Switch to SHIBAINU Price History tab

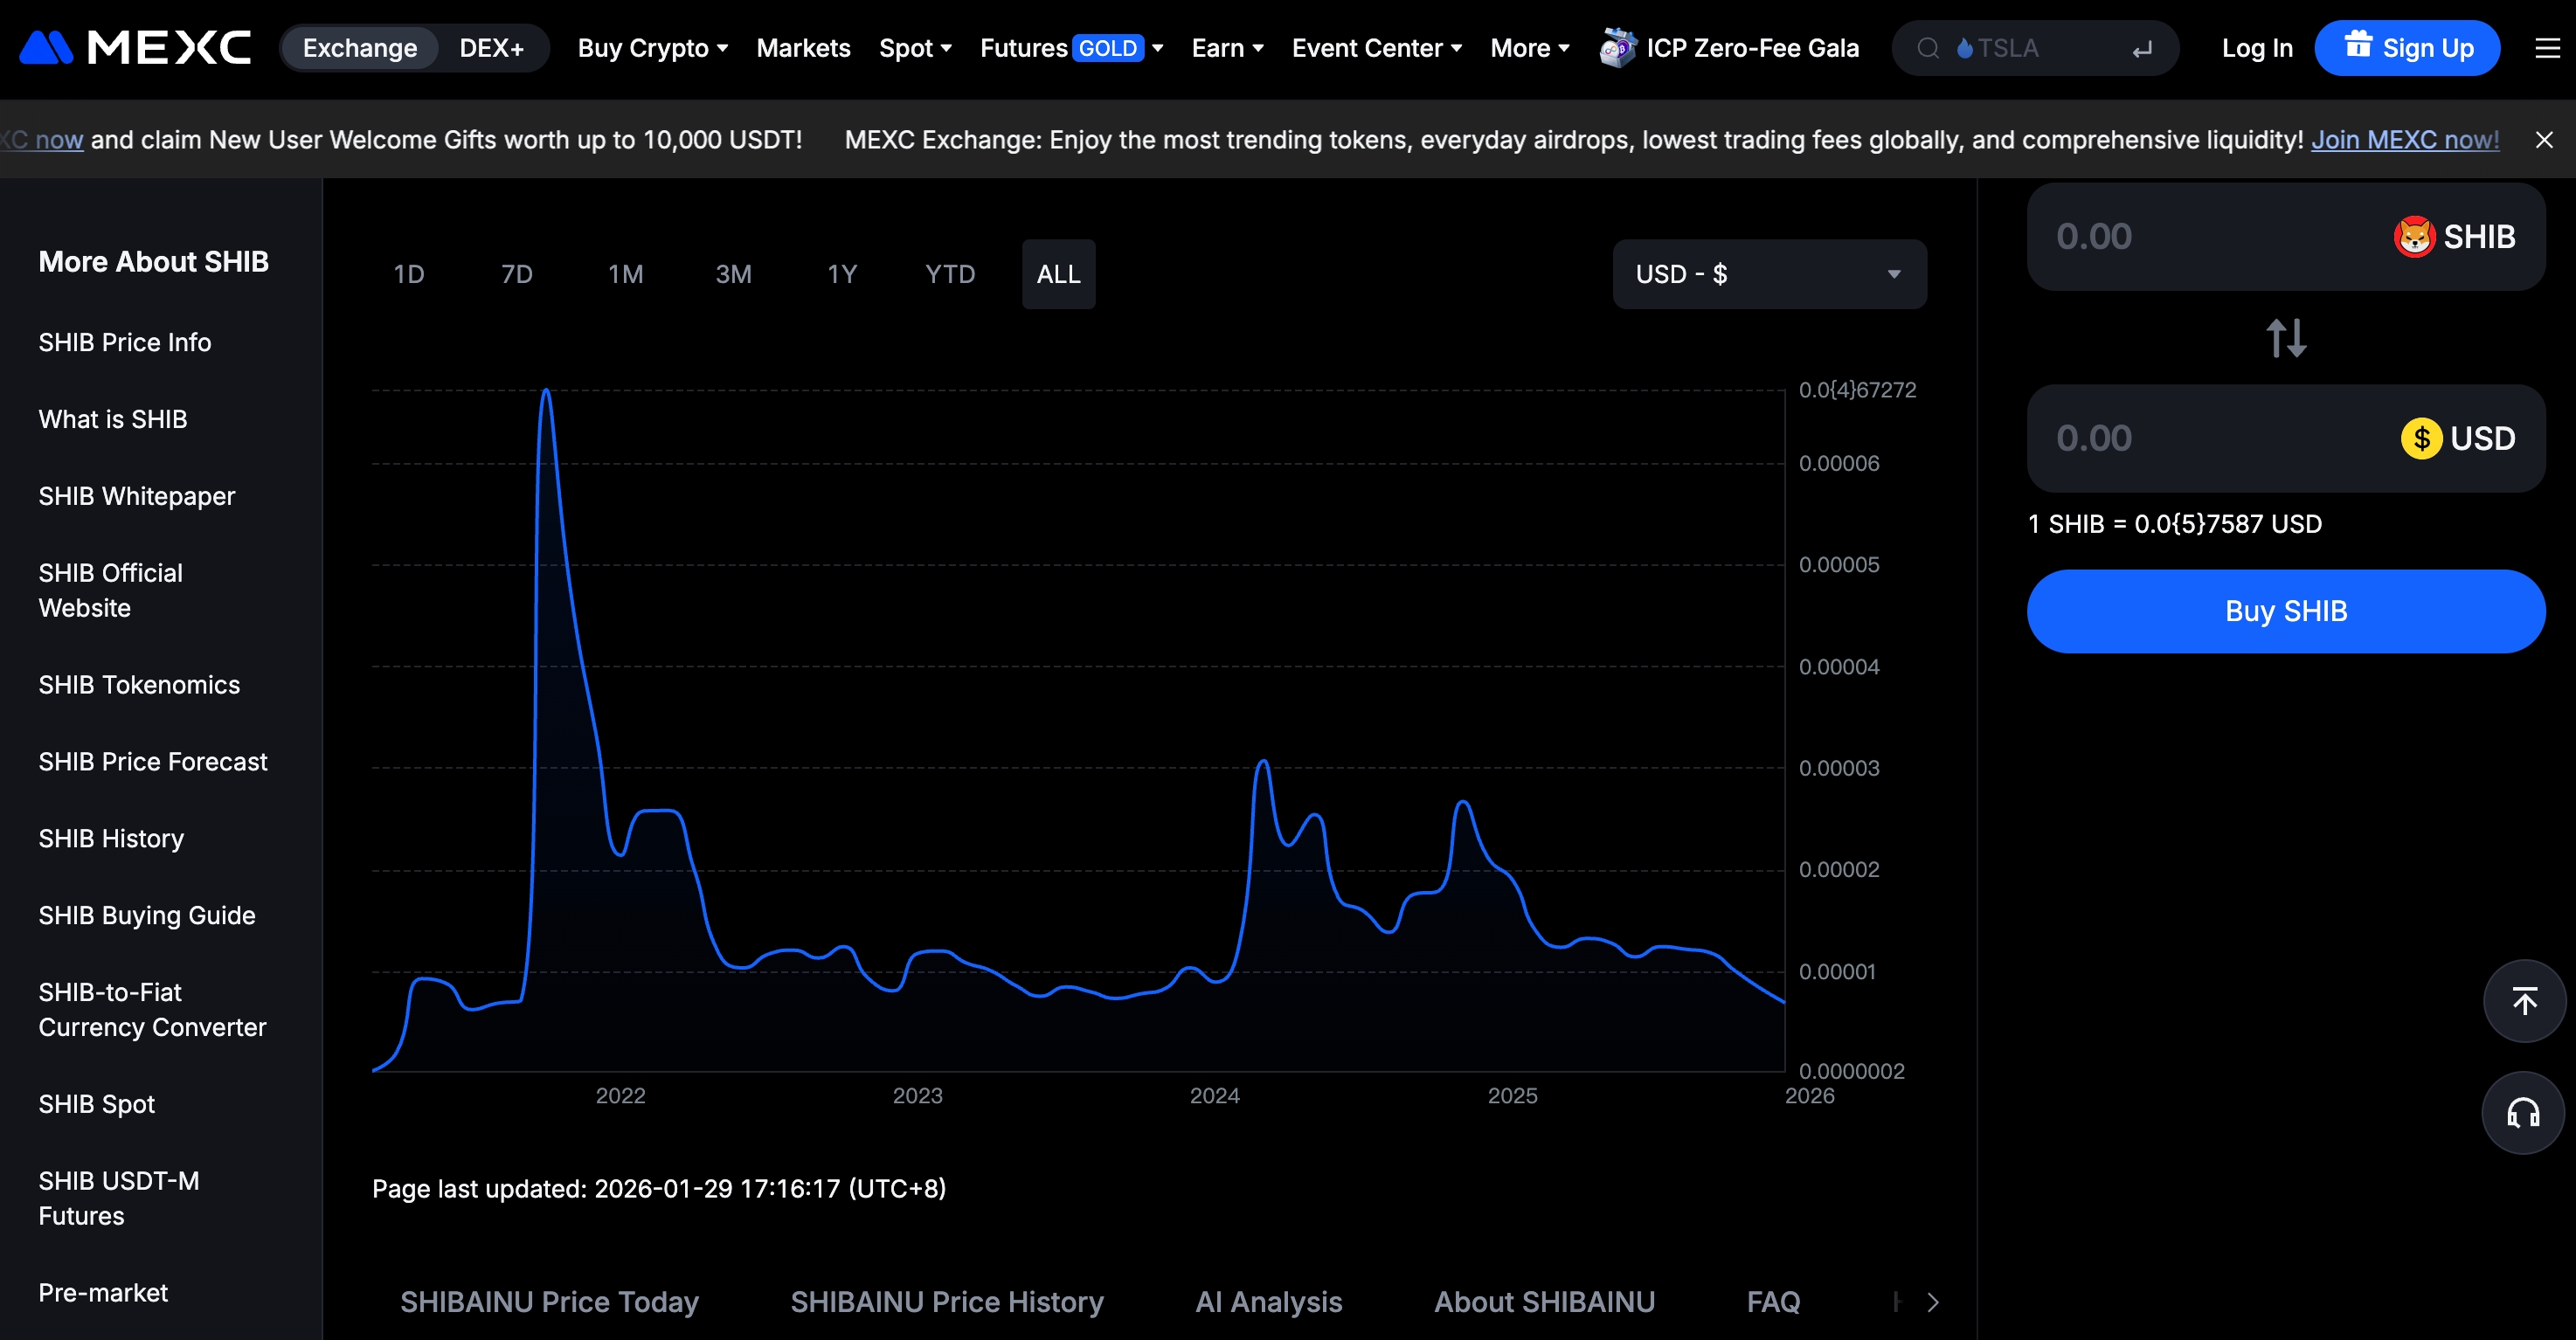[946, 1301]
